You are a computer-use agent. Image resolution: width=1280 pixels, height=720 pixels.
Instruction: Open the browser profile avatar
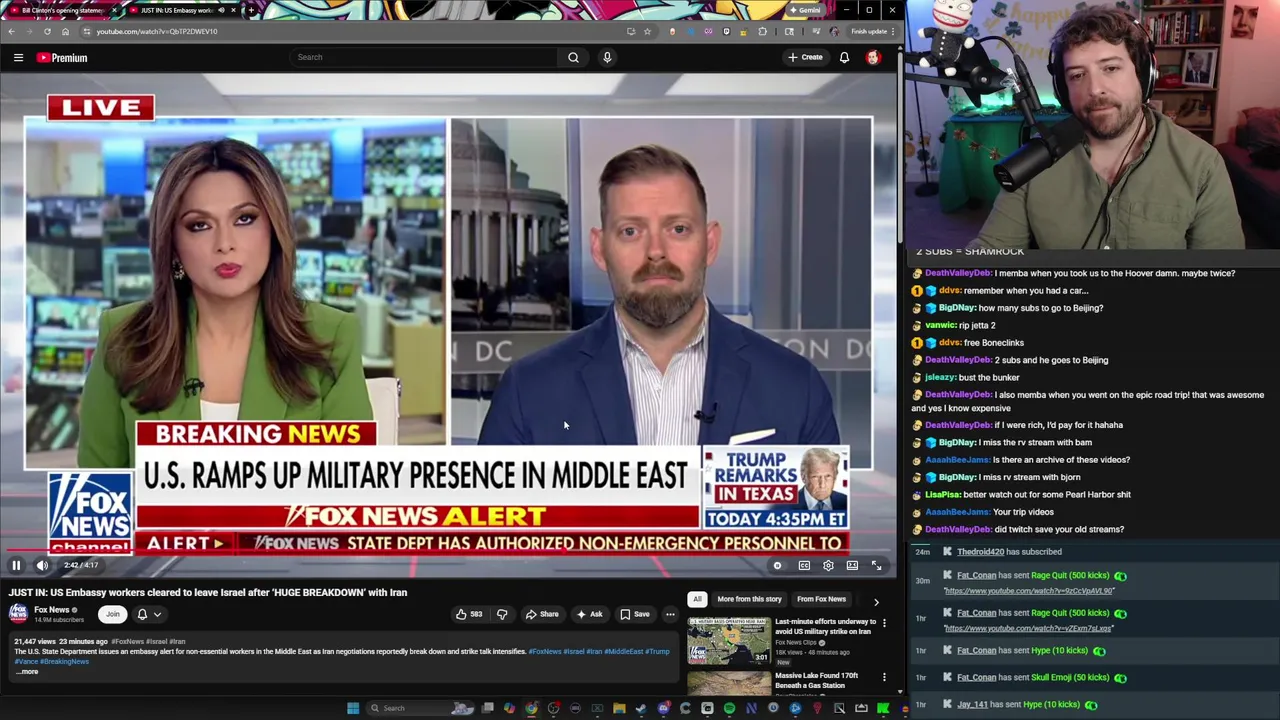[834, 31]
